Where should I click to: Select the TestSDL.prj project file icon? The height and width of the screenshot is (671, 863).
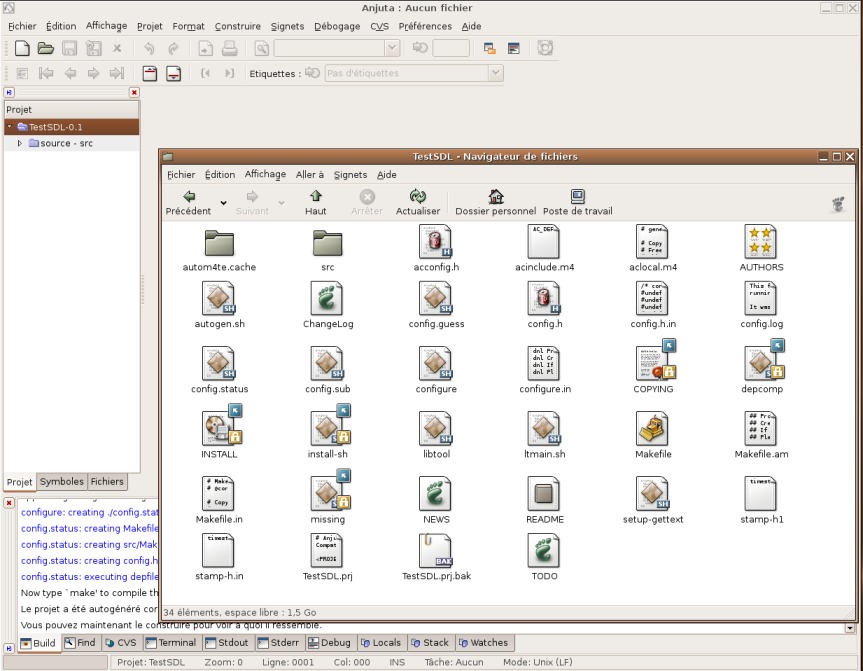pos(327,550)
